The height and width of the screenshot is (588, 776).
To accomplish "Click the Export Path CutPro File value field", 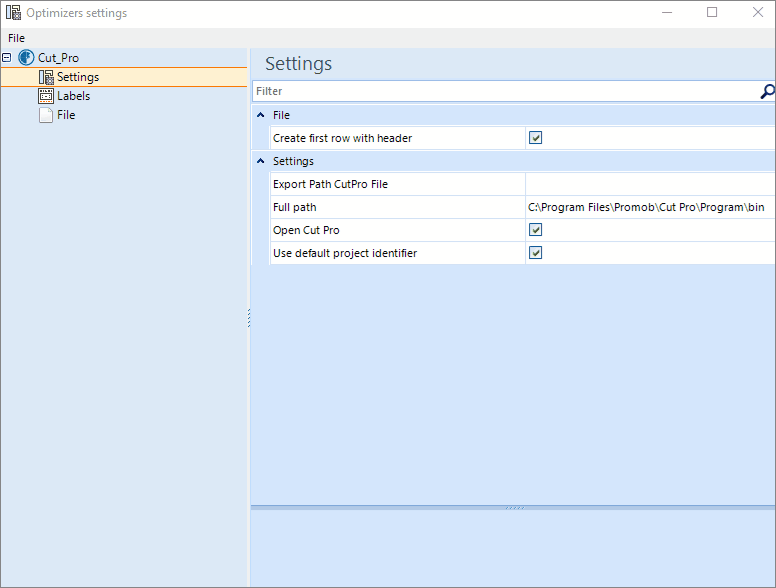I will 650,184.
